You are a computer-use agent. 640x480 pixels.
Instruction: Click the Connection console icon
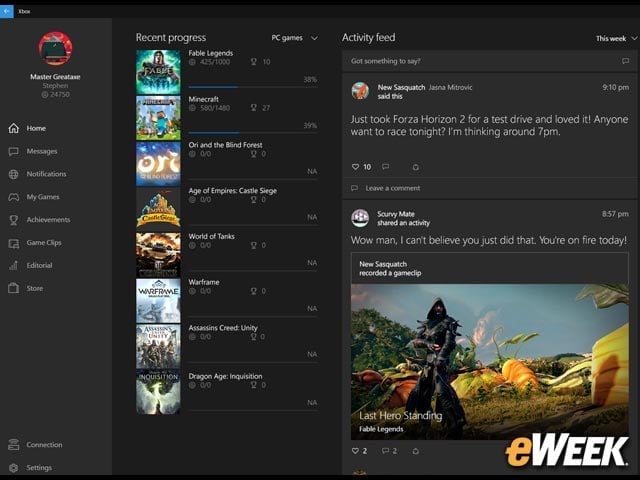(13, 444)
